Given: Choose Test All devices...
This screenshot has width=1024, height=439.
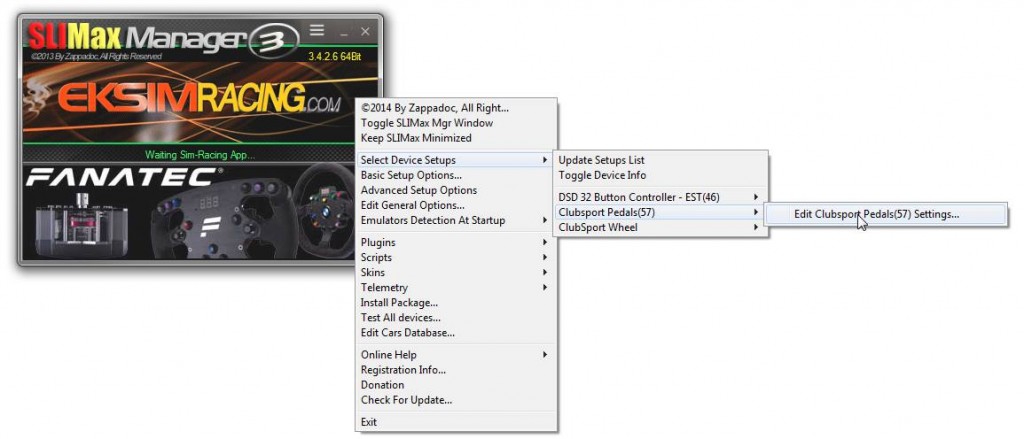Looking at the screenshot, I should 455,317.
